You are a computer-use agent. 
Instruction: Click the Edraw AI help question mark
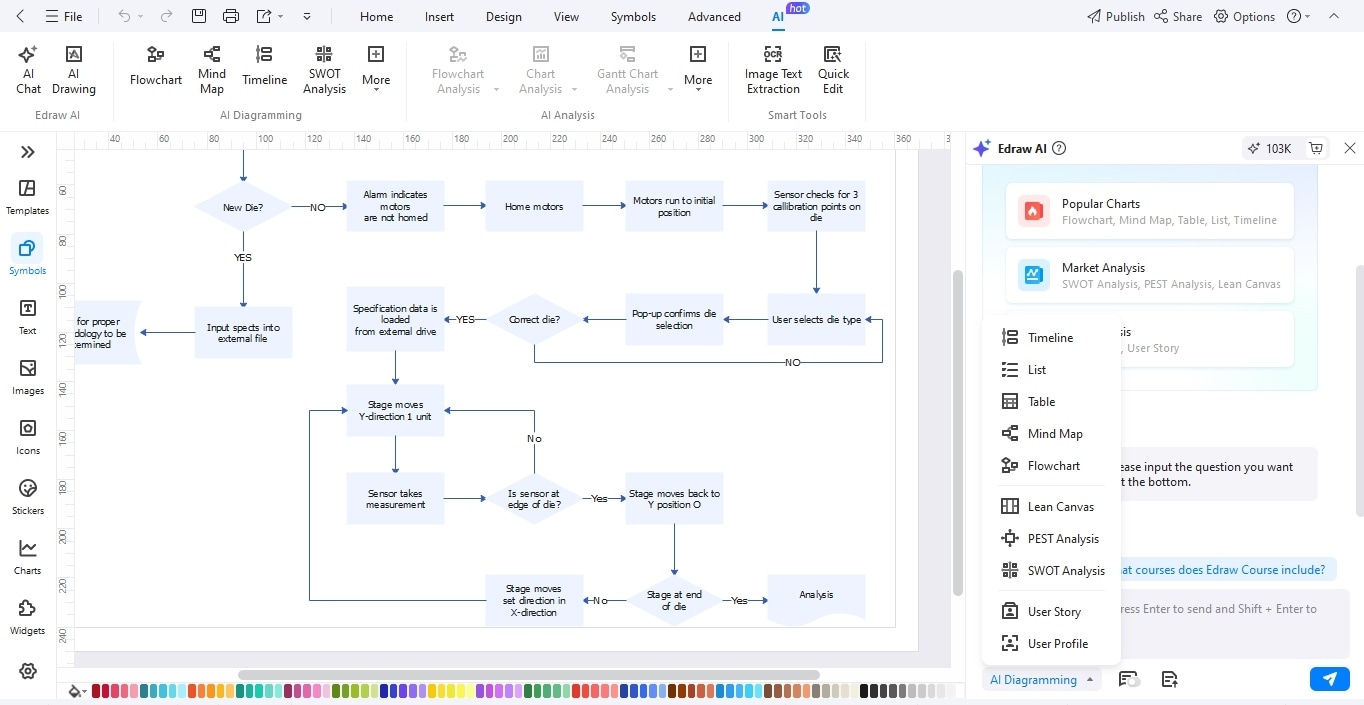coord(1059,148)
